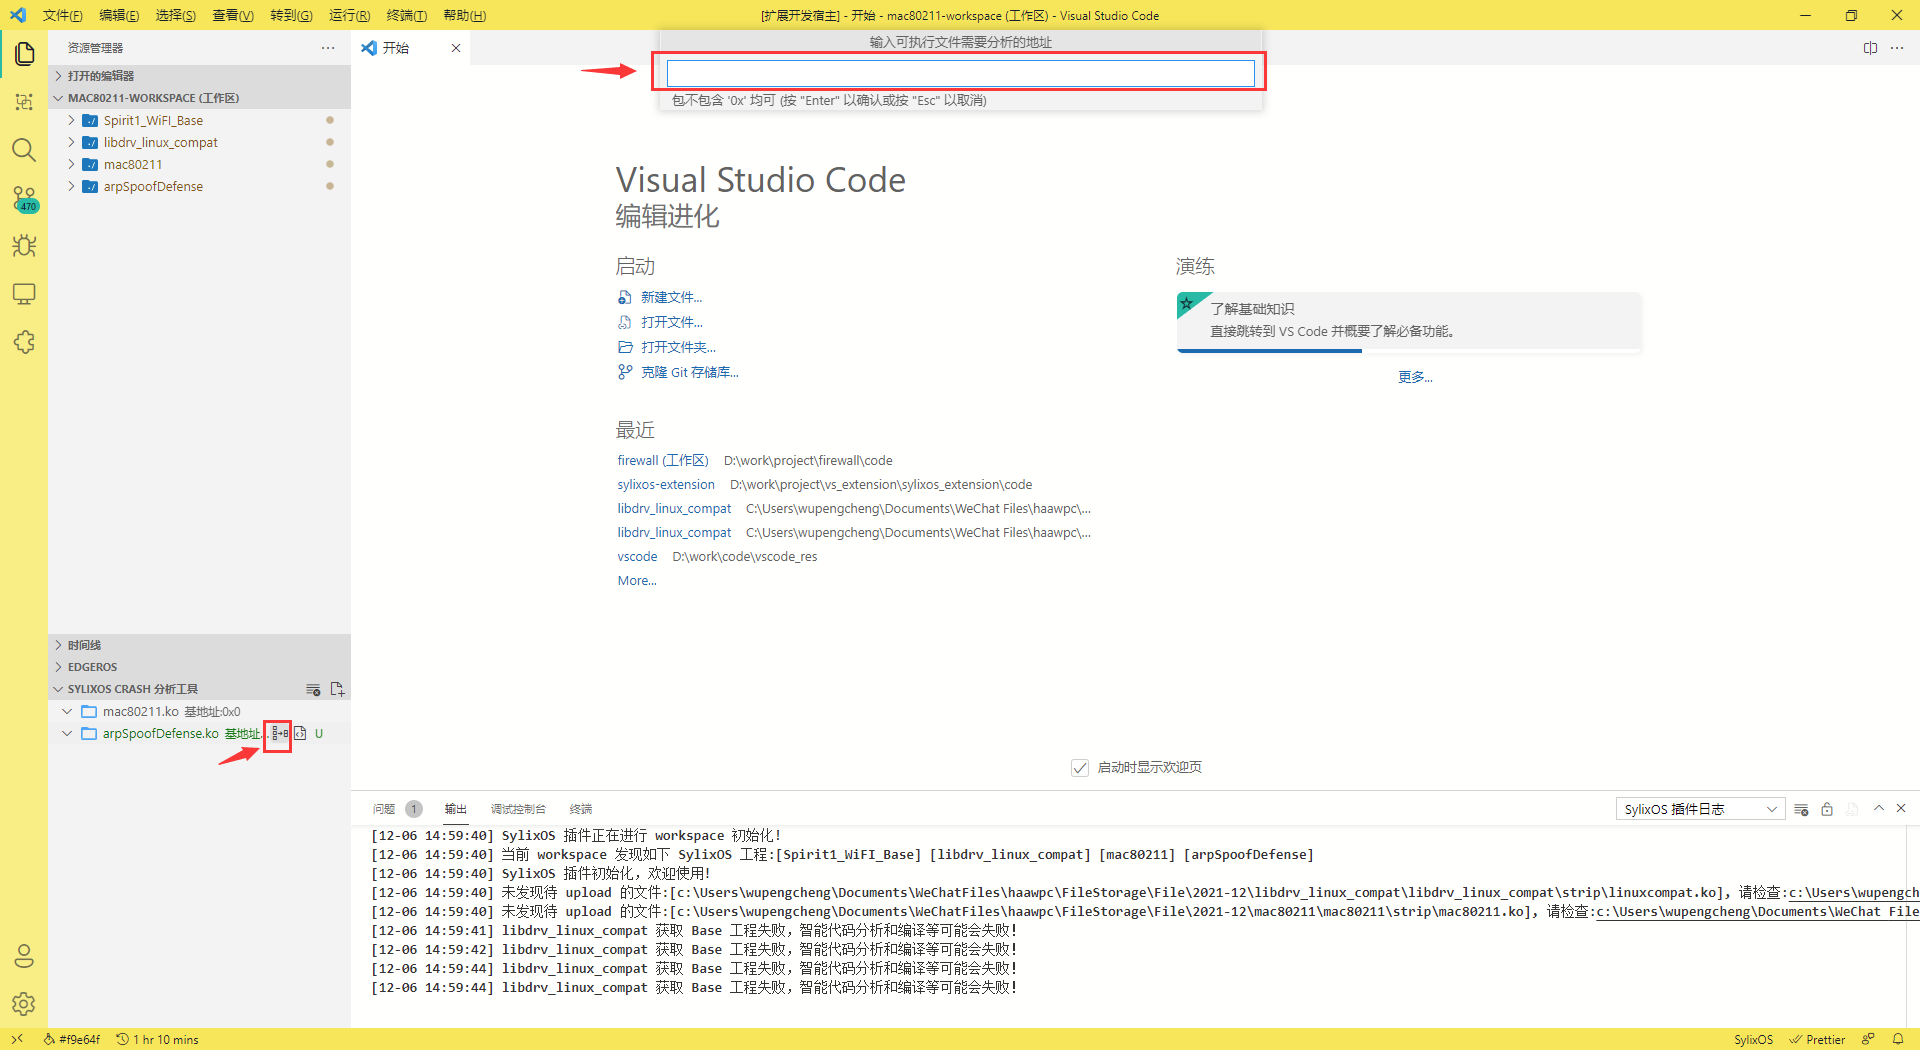Open editor more actions ellipsis at top right

pos(1897,48)
